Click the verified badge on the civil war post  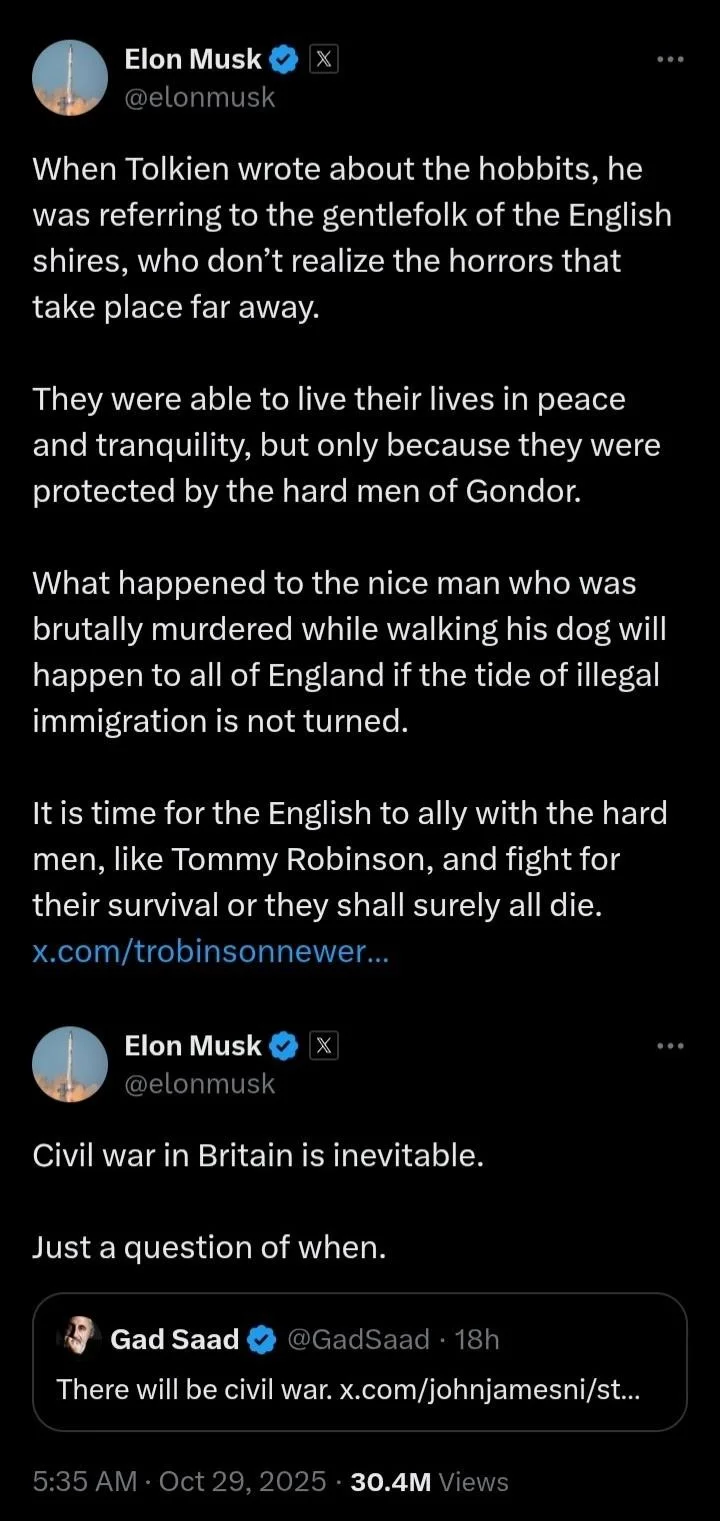coord(284,1046)
